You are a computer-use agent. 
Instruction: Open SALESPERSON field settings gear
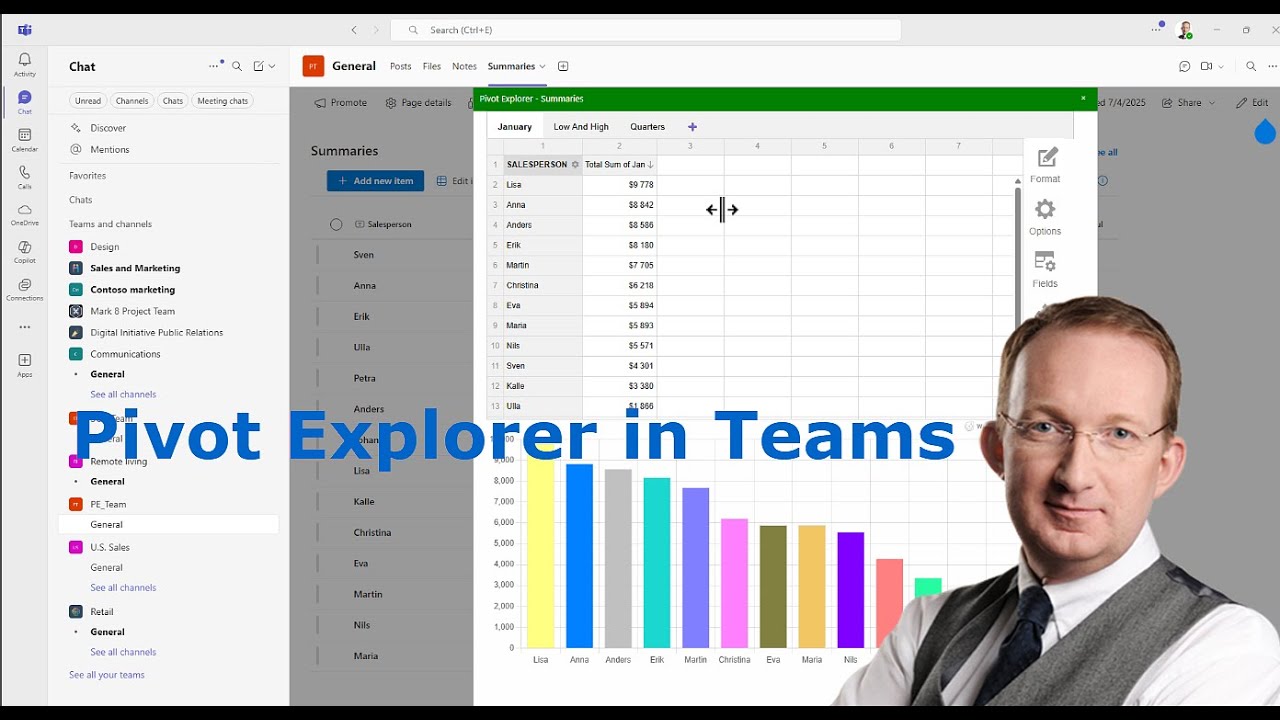click(x=575, y=164)
